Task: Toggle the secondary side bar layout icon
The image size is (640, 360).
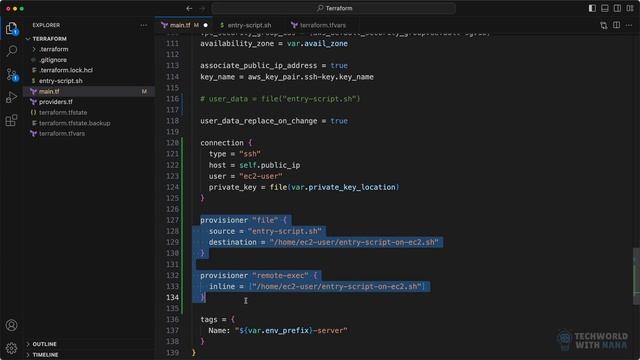Action: [x=618, y=8]
